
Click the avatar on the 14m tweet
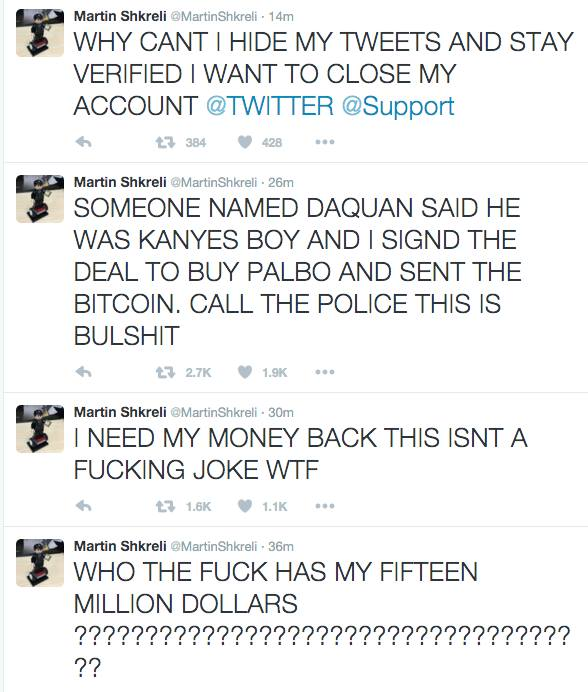(40, 33)
